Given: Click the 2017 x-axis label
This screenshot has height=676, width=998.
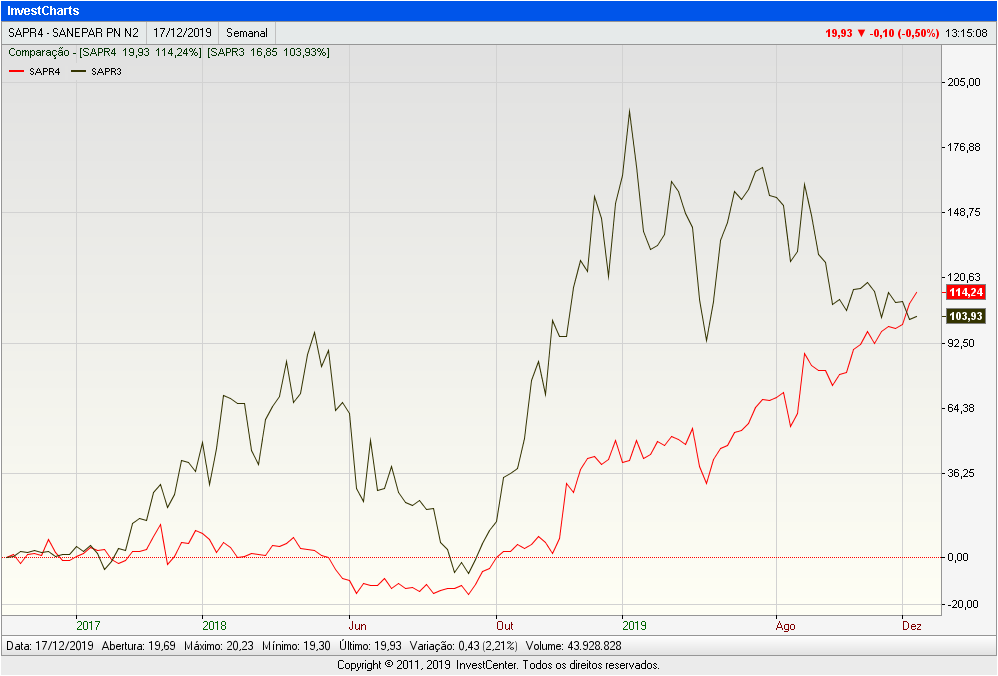Looking at the screenshot, I should (88, 626).
